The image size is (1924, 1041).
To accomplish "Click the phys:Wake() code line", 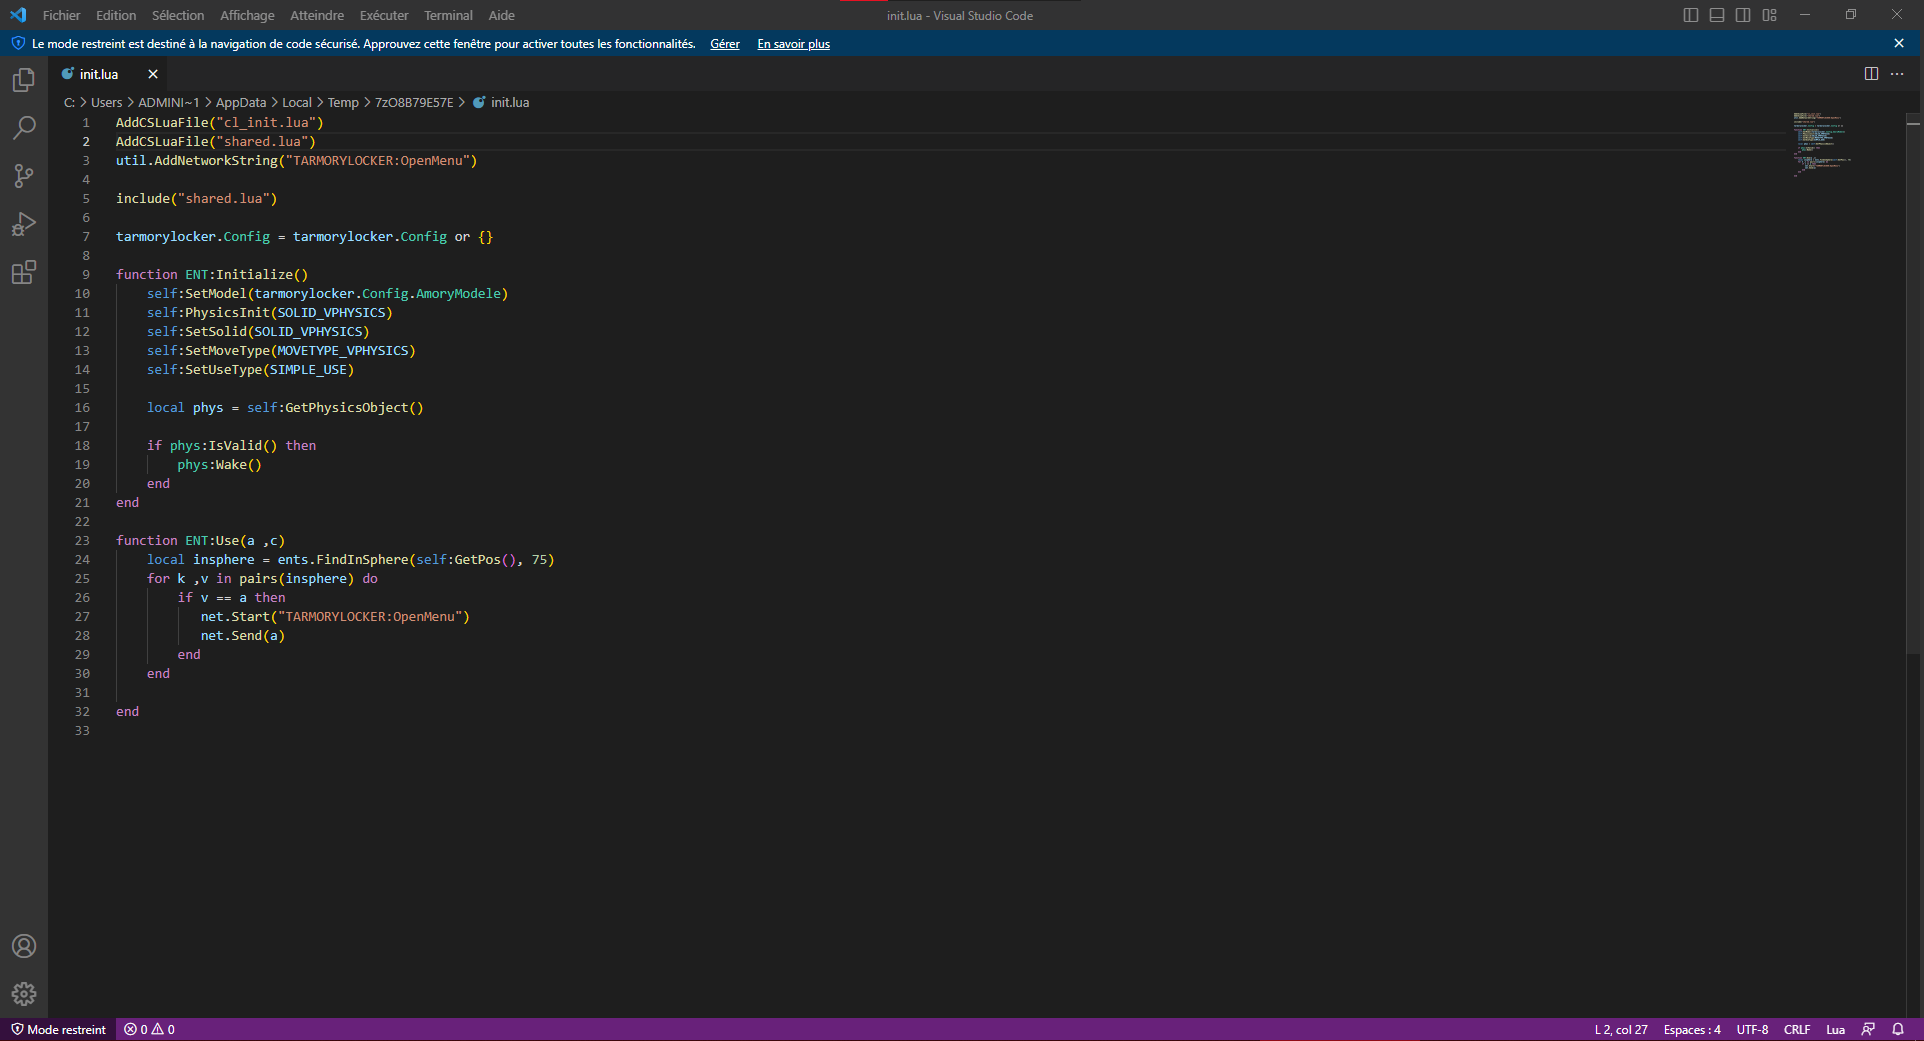I will pyautogui.click(x=220, y=464).
